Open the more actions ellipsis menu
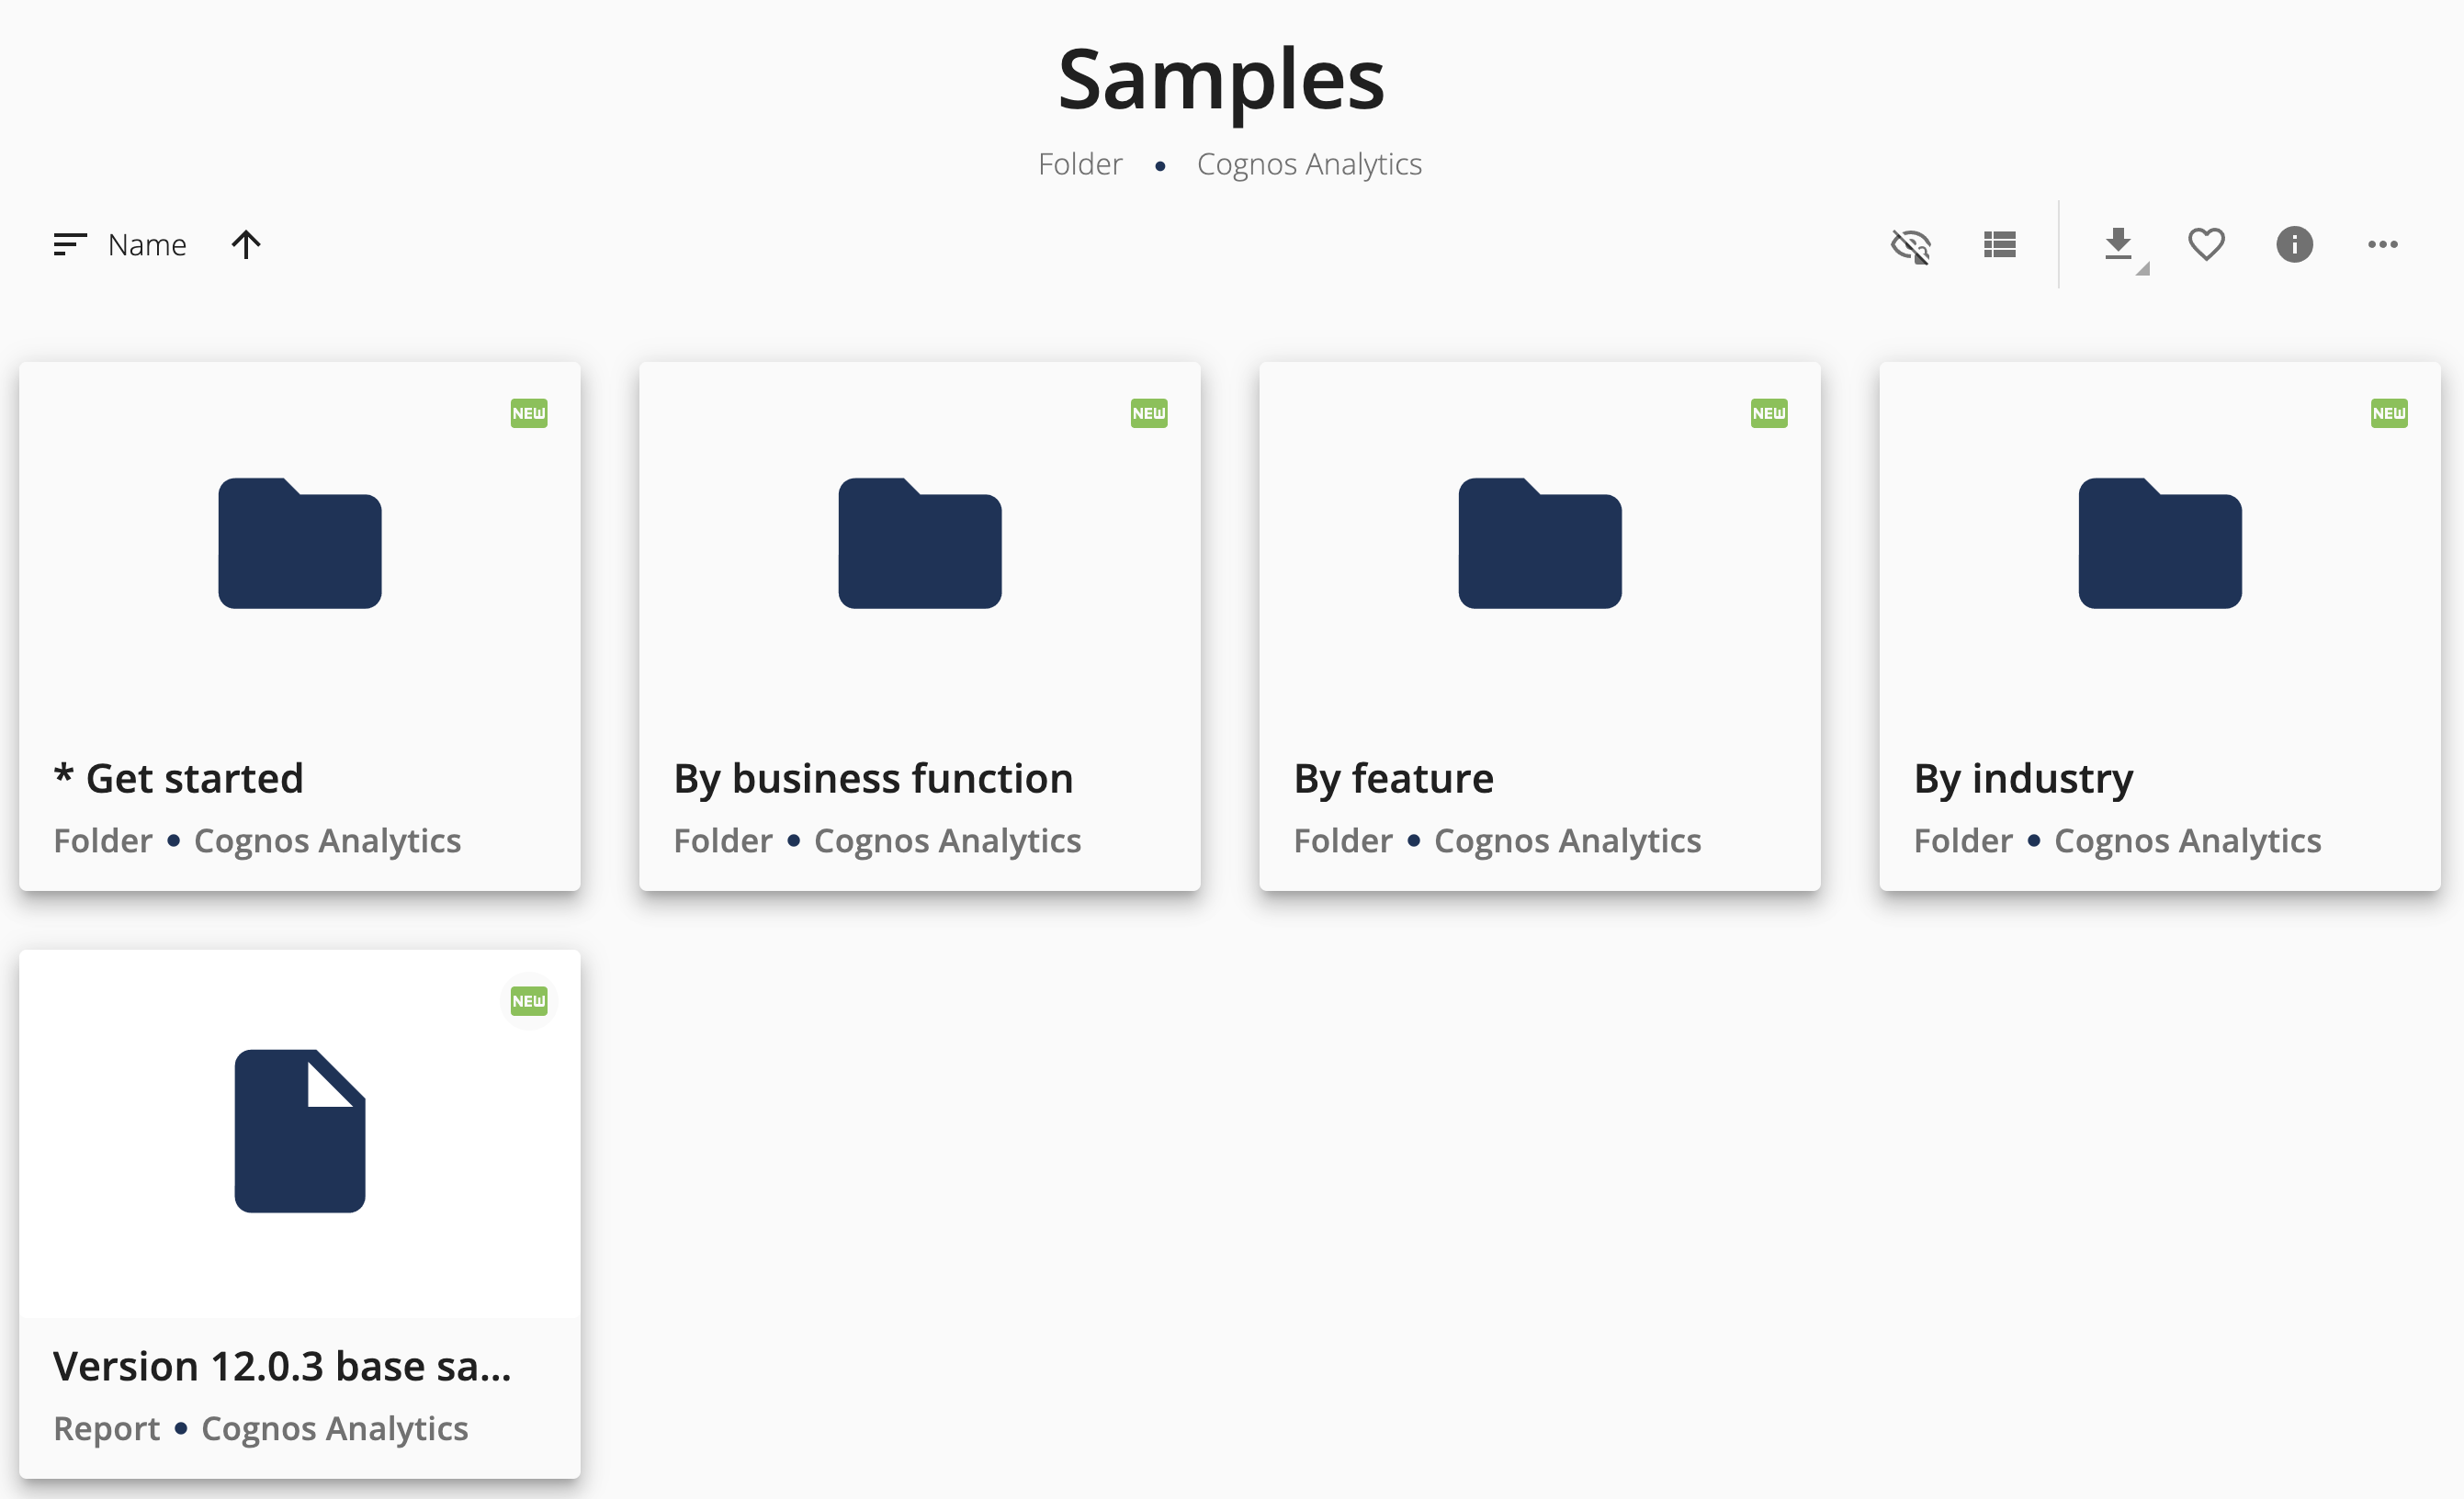The width and height of the screenshot is (2464, 1499). click(2382, 245)
